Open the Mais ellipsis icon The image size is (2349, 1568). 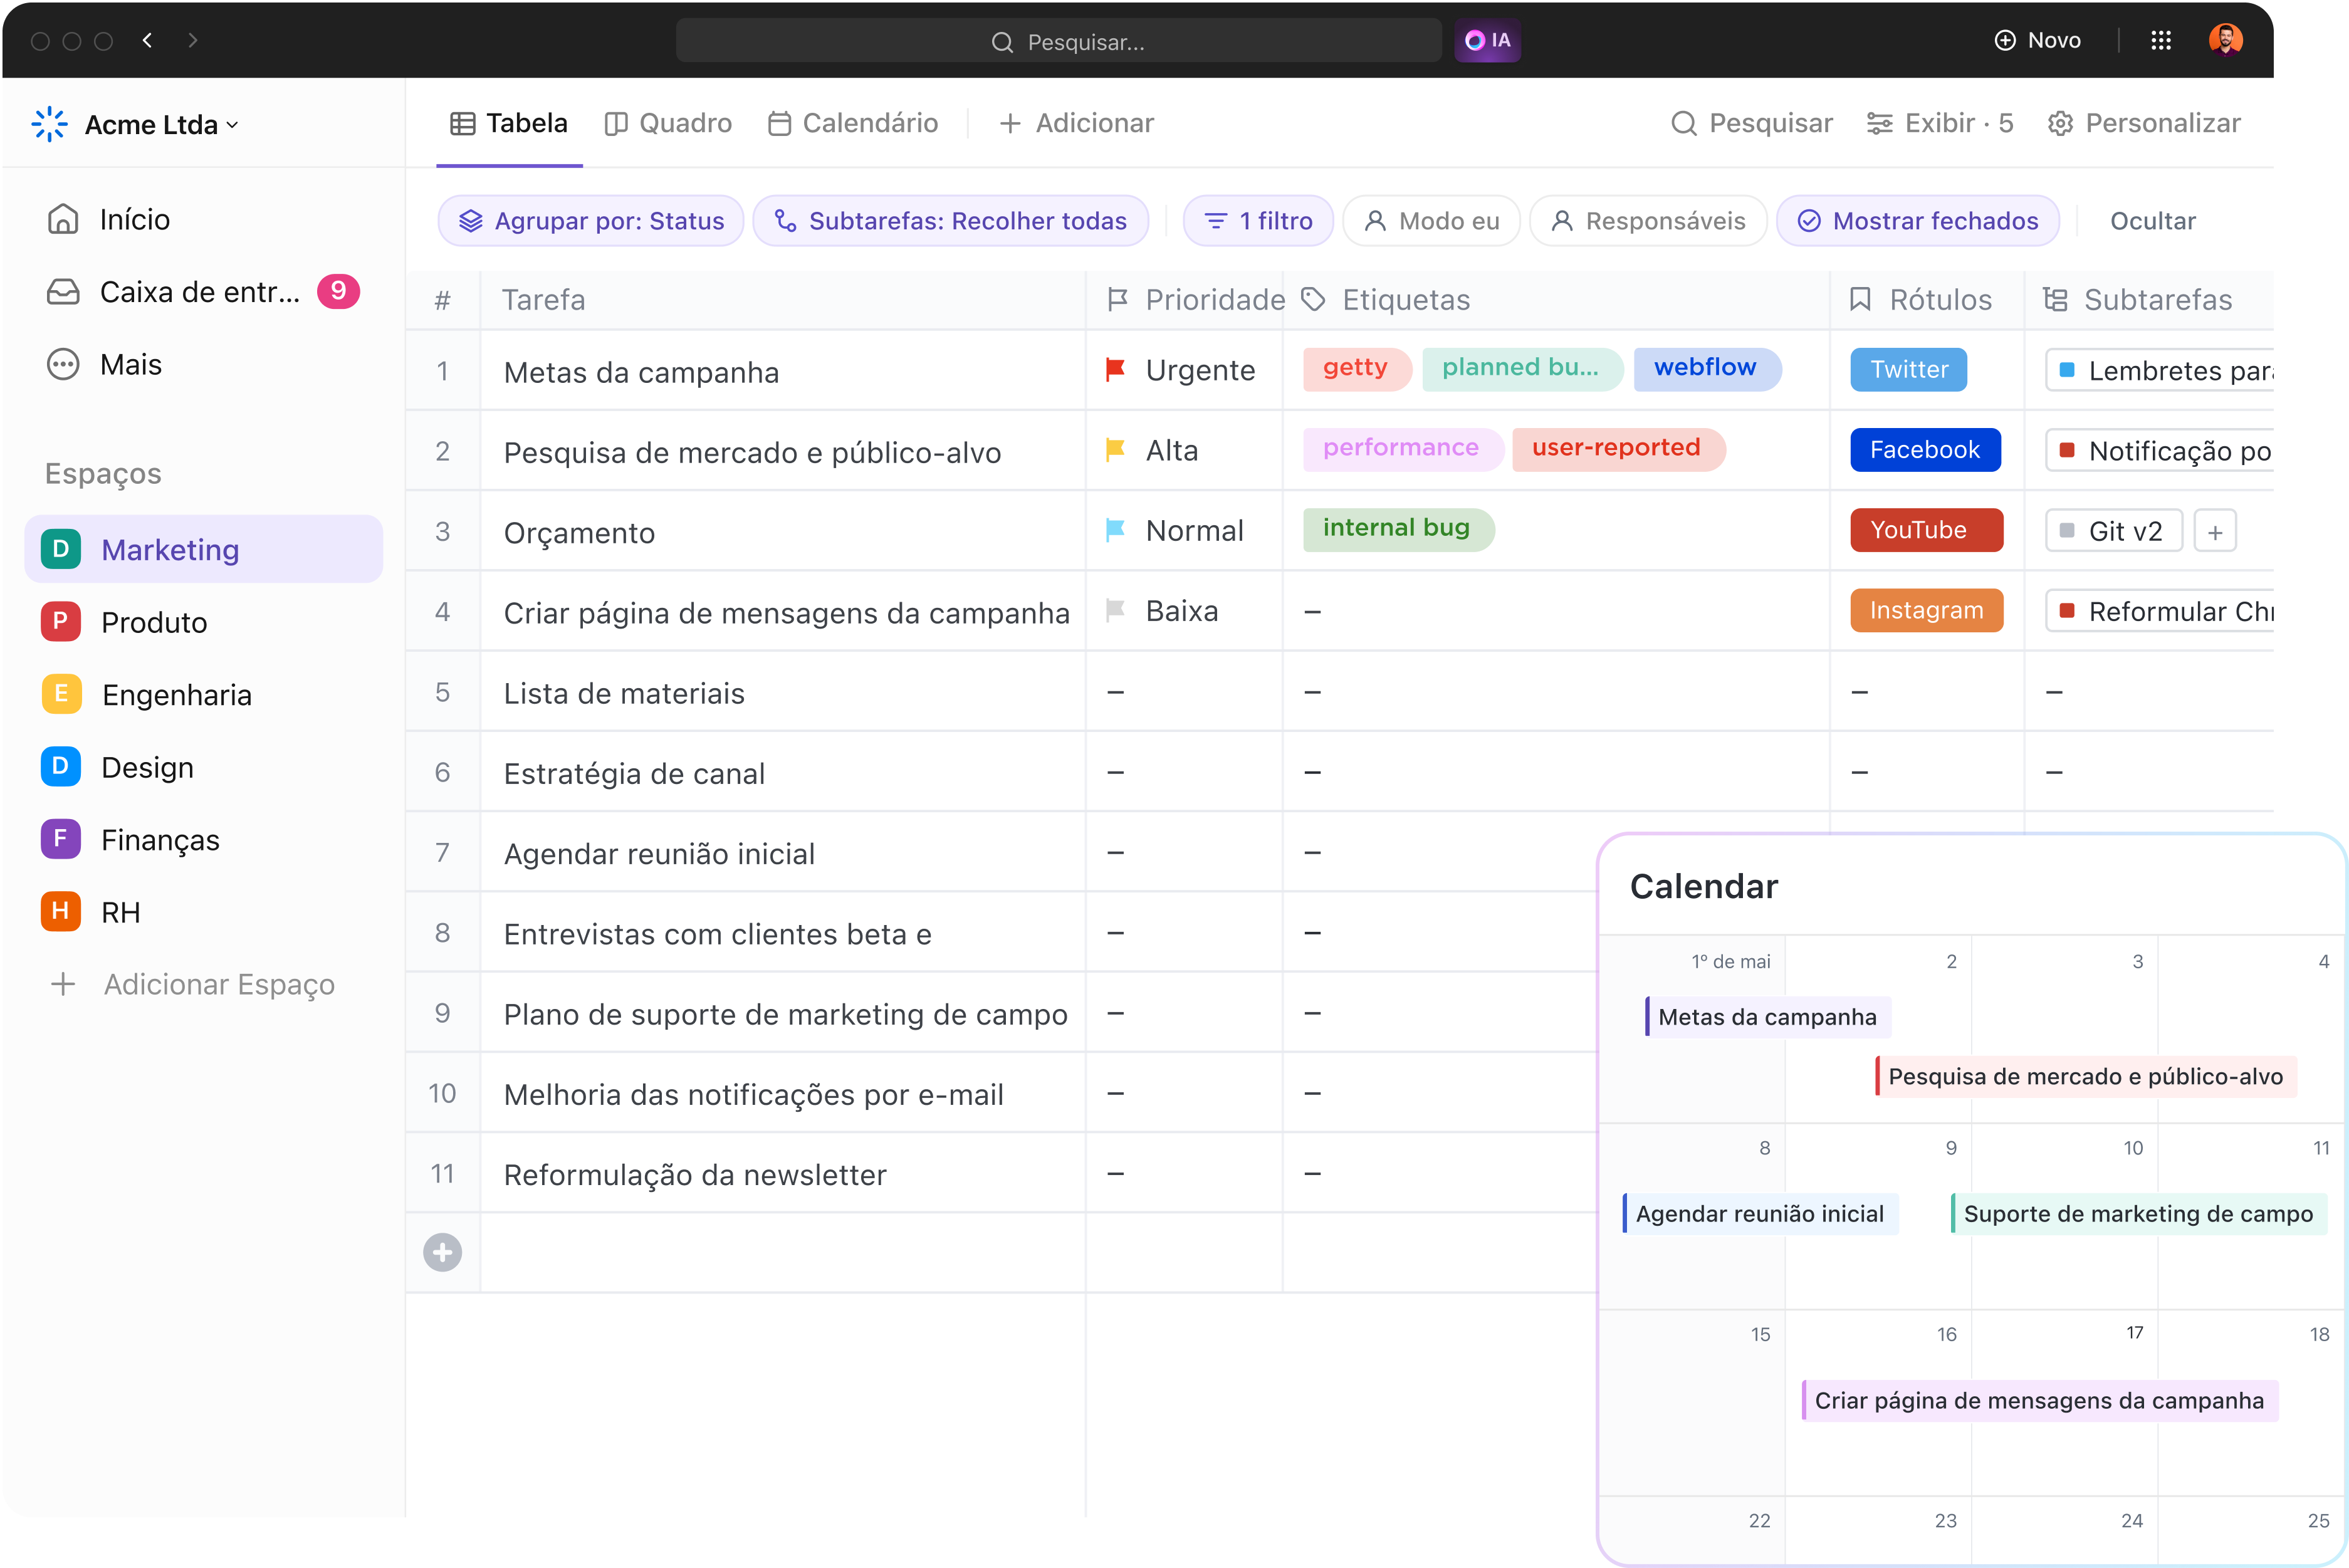coord(63,364)
